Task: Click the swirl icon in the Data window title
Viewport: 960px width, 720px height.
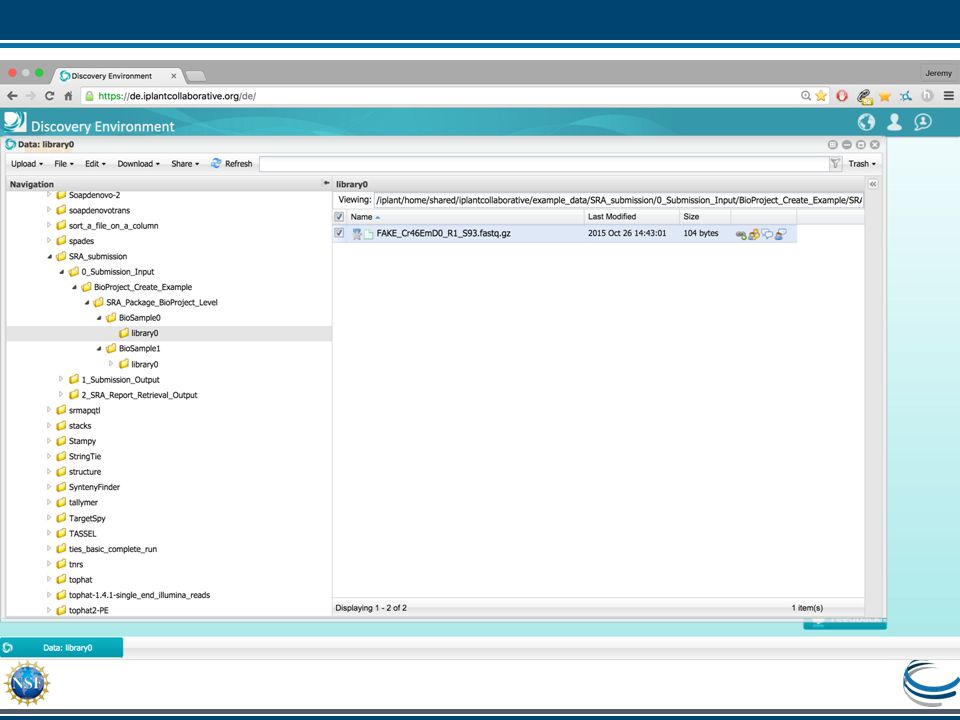Action: point(10,144)
